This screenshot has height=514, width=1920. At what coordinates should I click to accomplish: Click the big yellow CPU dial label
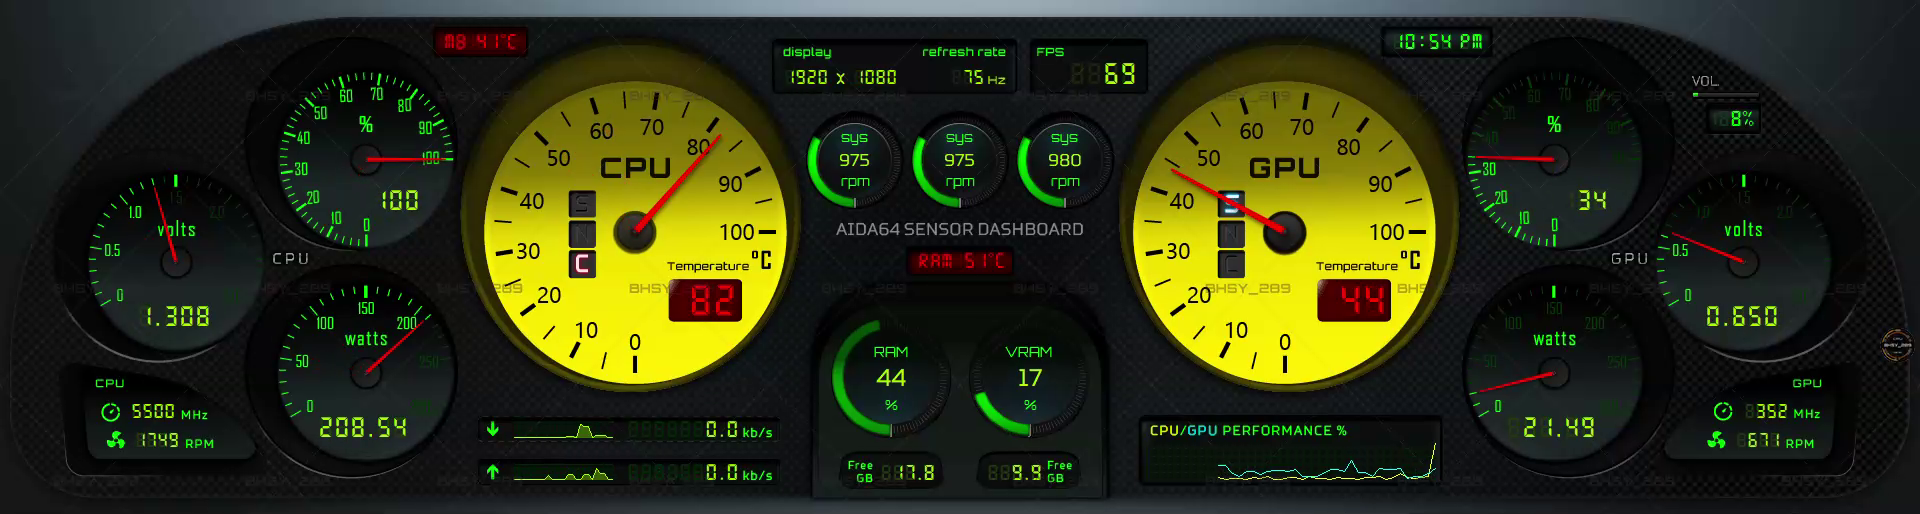635,168
